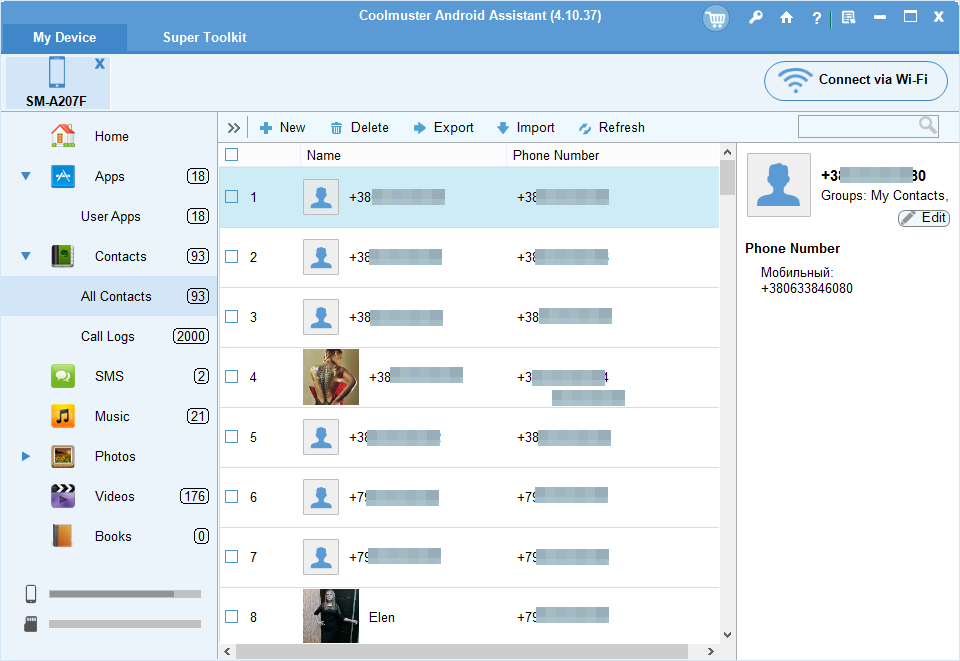Click the SD card storage icon

pyautogui.click(x=31, y=624)
